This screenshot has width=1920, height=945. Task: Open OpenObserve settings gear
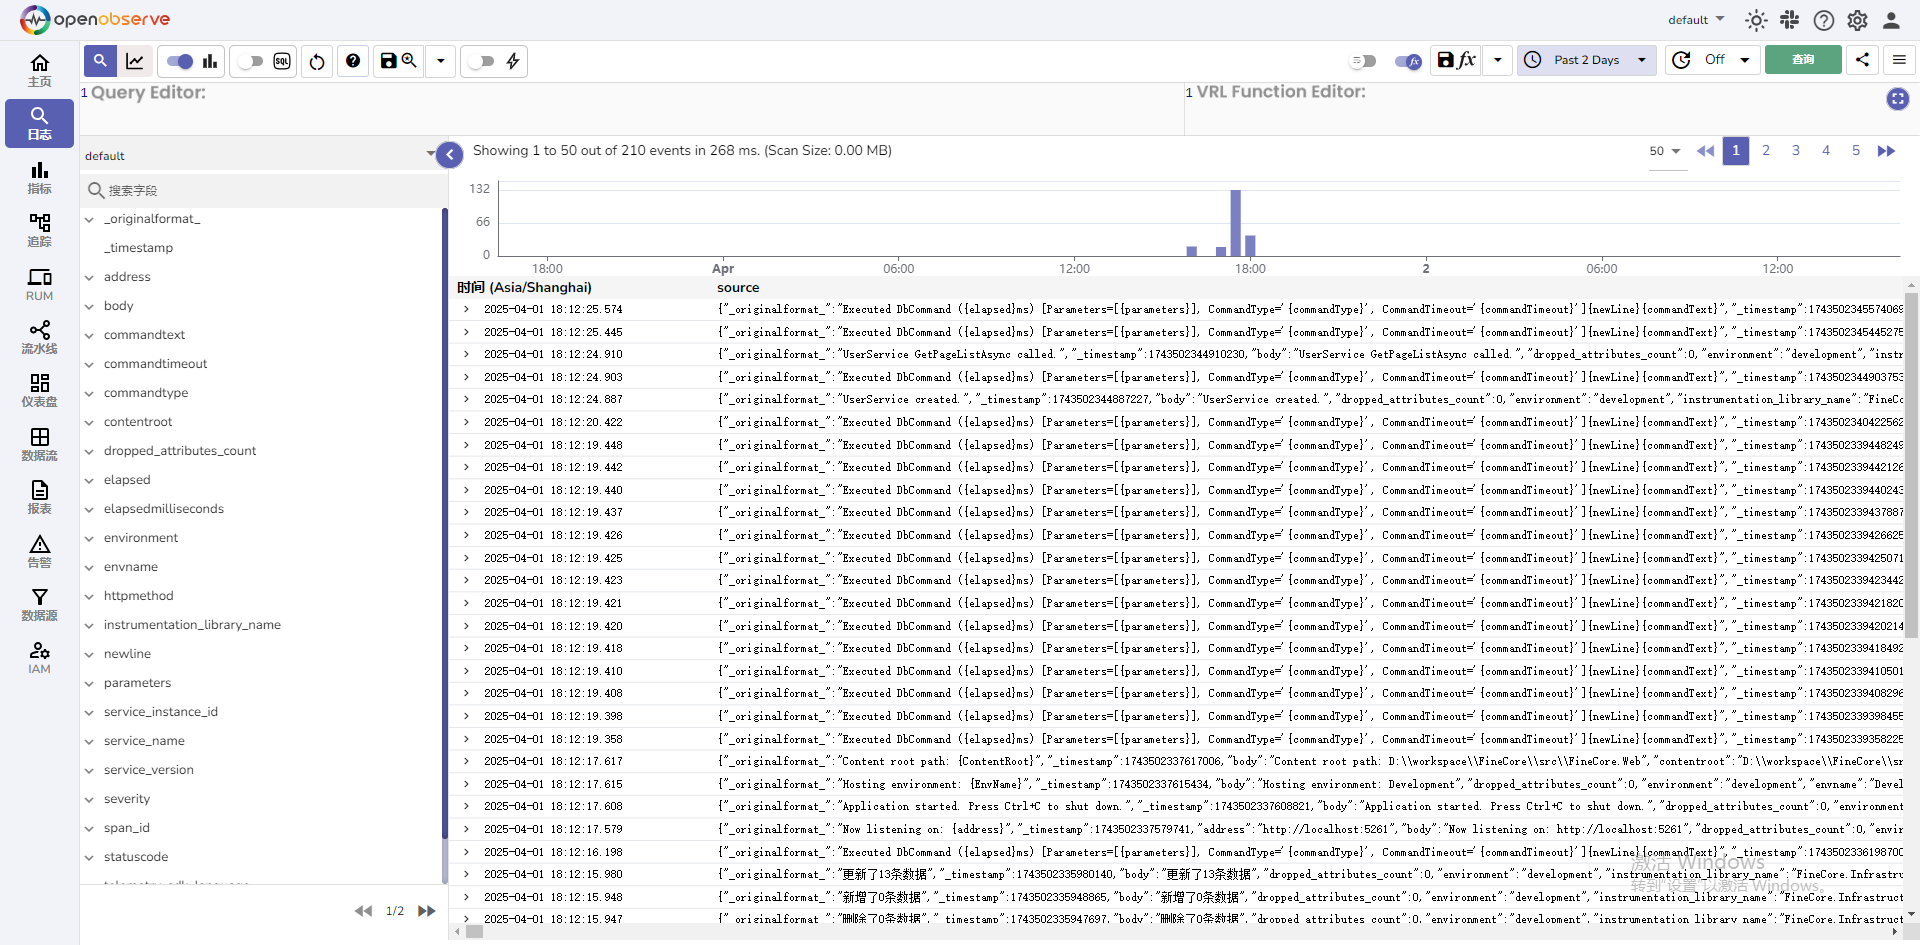(1858, 20)
